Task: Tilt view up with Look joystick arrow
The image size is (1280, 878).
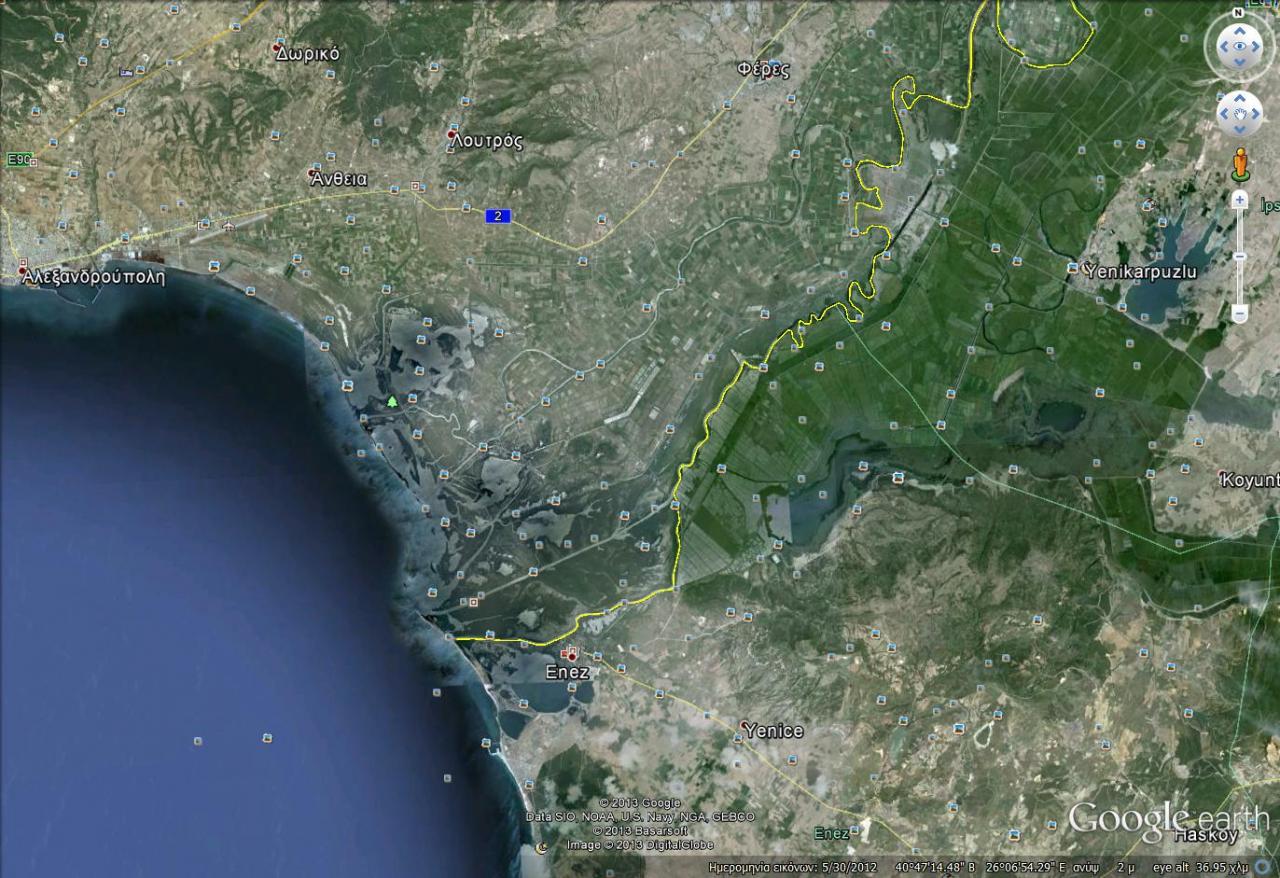Action: click(x=1240, y=29)
